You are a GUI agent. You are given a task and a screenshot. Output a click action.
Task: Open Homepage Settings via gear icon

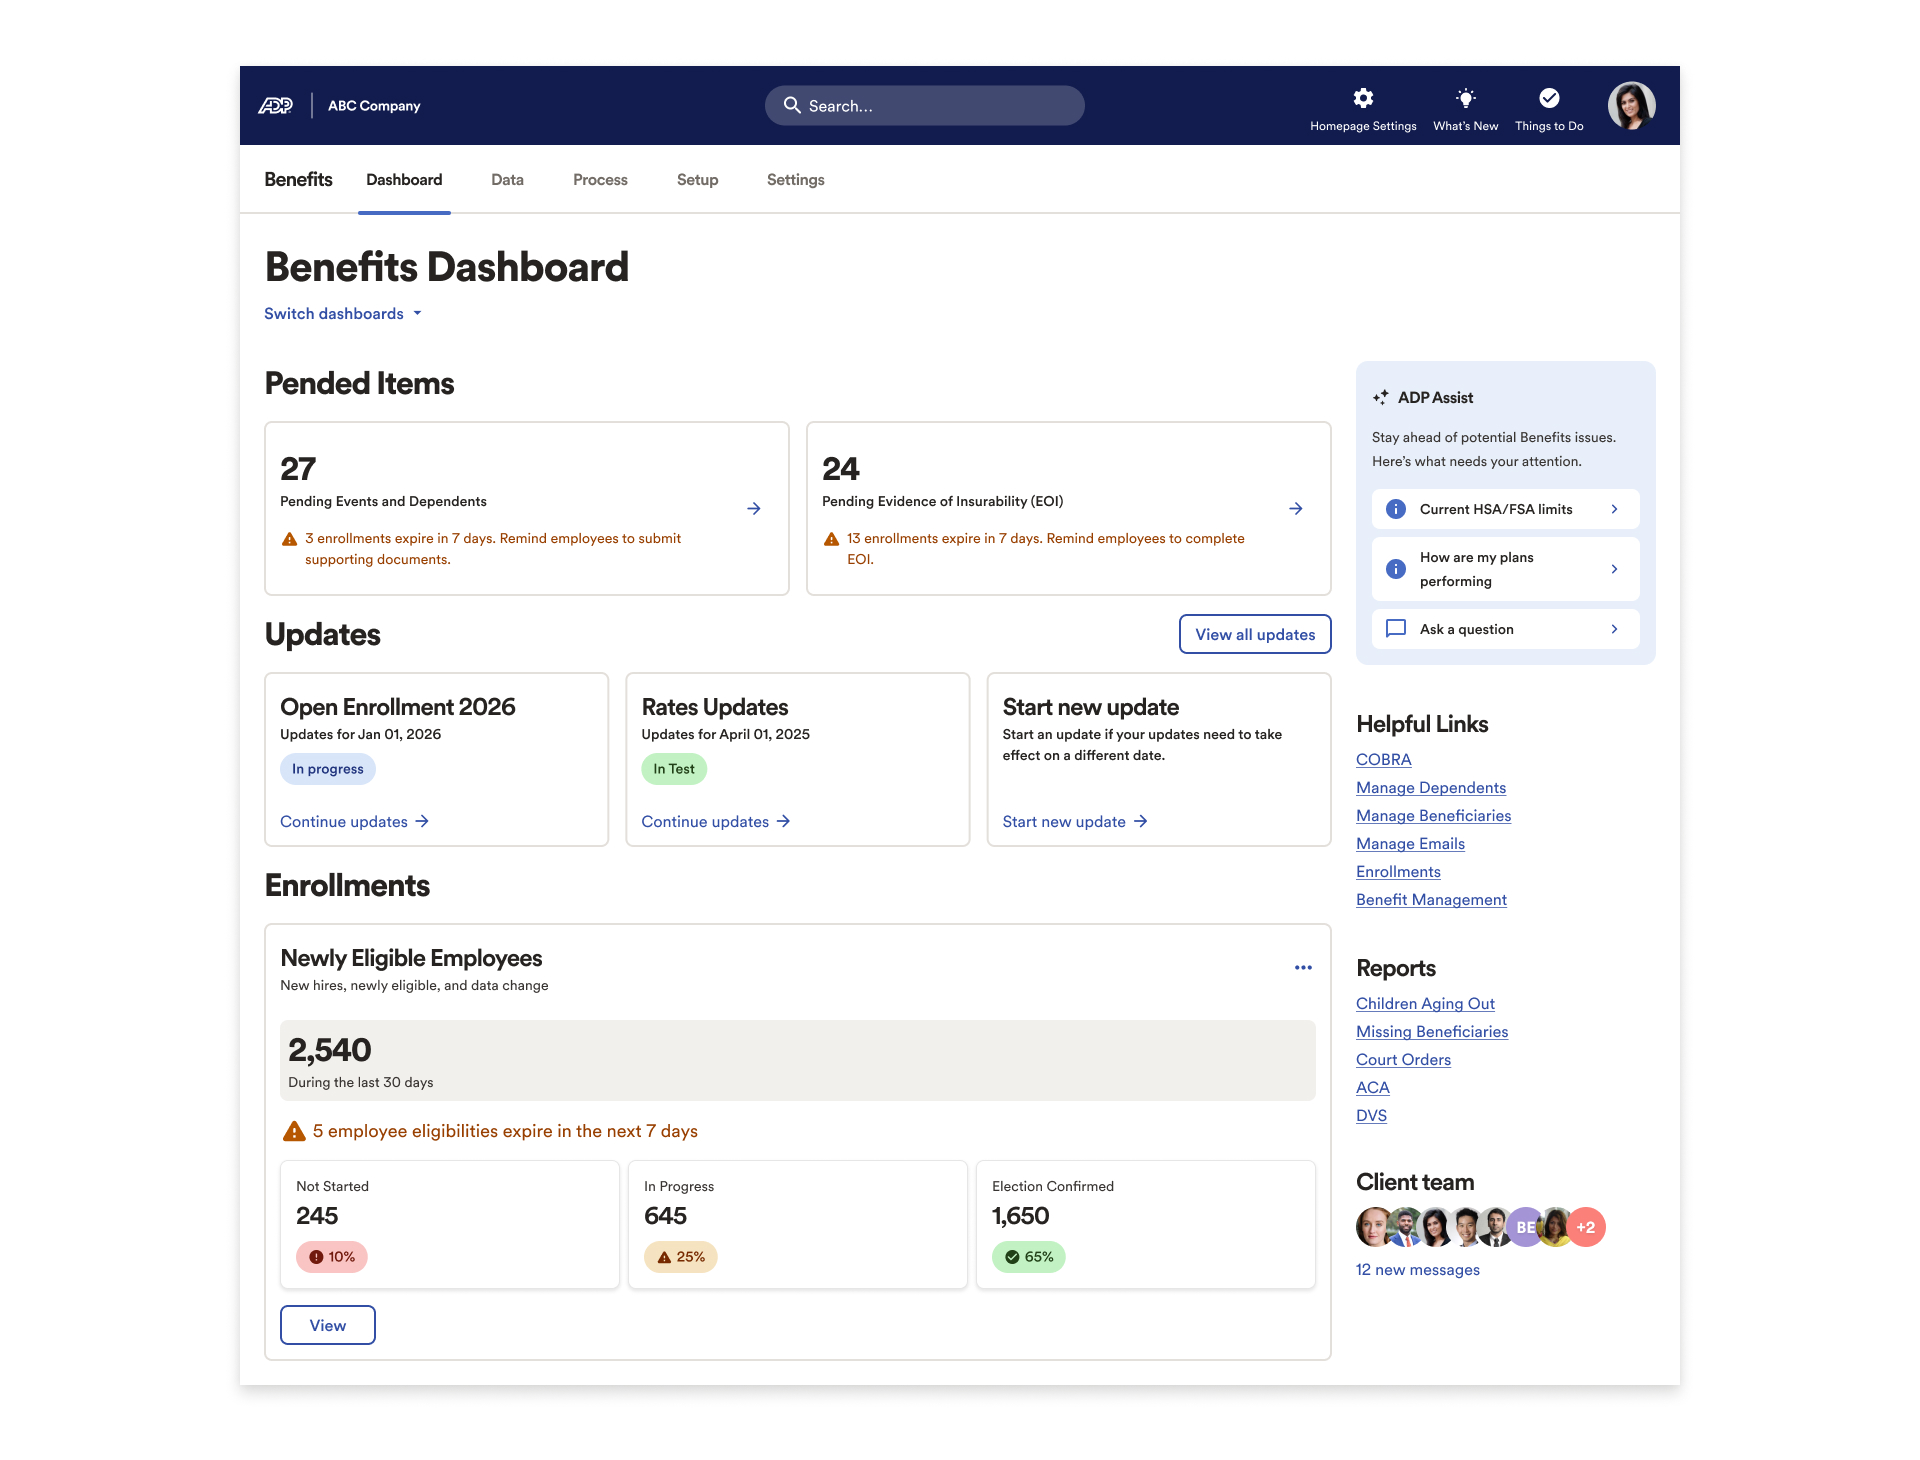[x=1363, y=97]
